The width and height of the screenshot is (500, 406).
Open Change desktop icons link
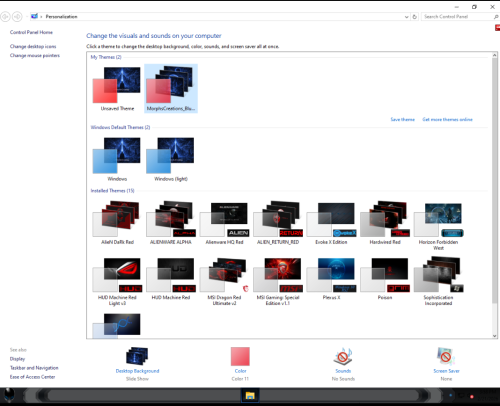(33, 46)
